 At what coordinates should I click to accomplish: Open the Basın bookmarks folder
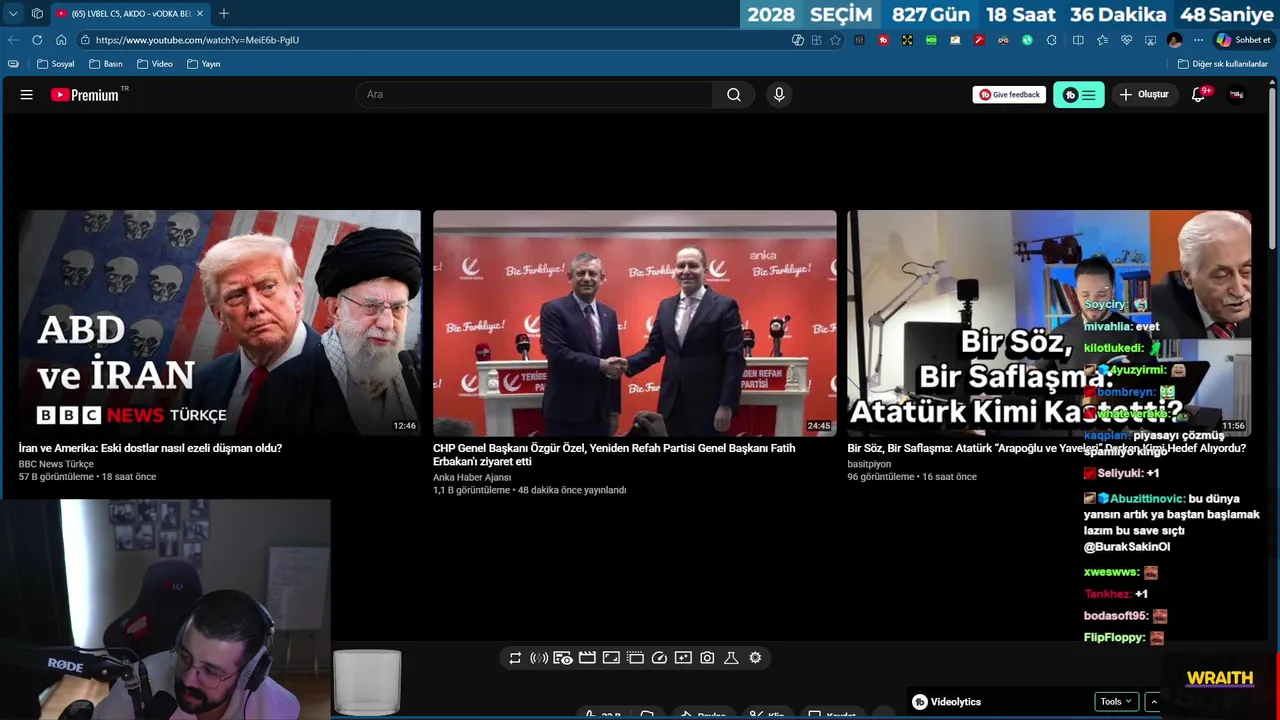coord(106,64)
